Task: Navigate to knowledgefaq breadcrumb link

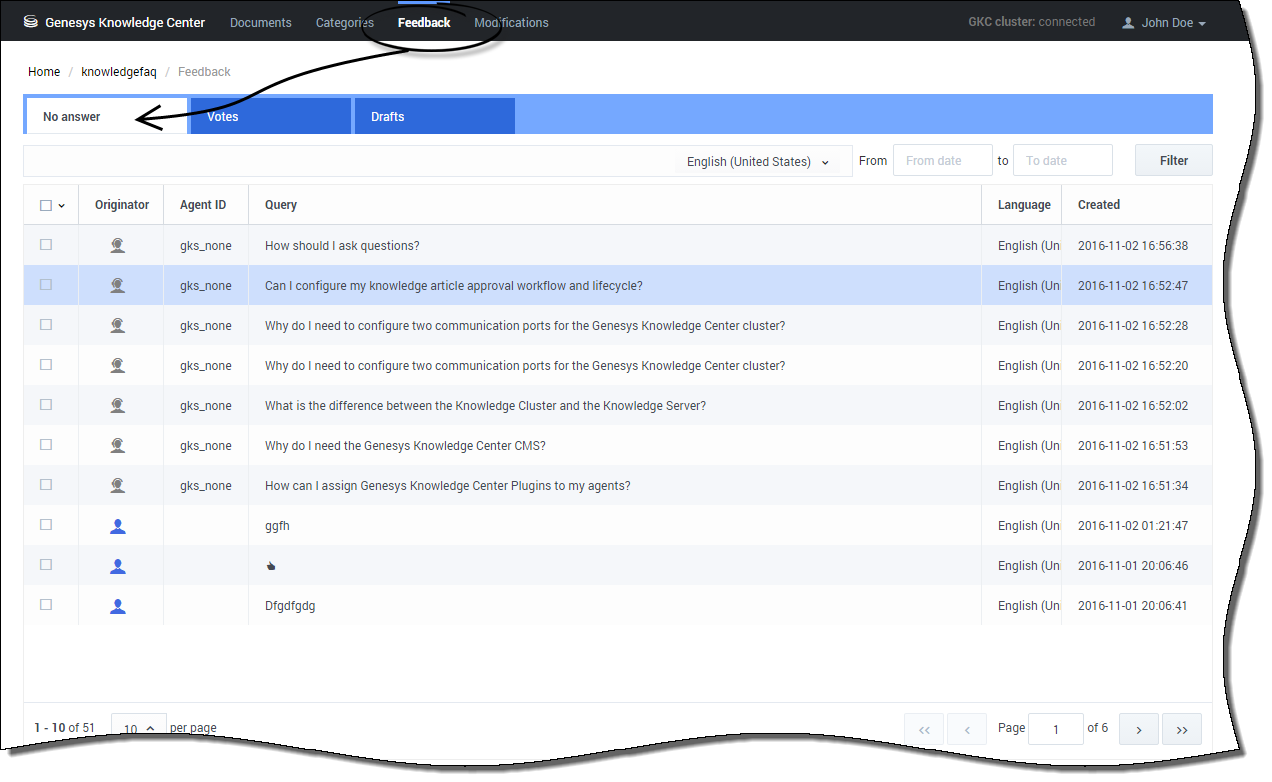Action: (119, 72)
